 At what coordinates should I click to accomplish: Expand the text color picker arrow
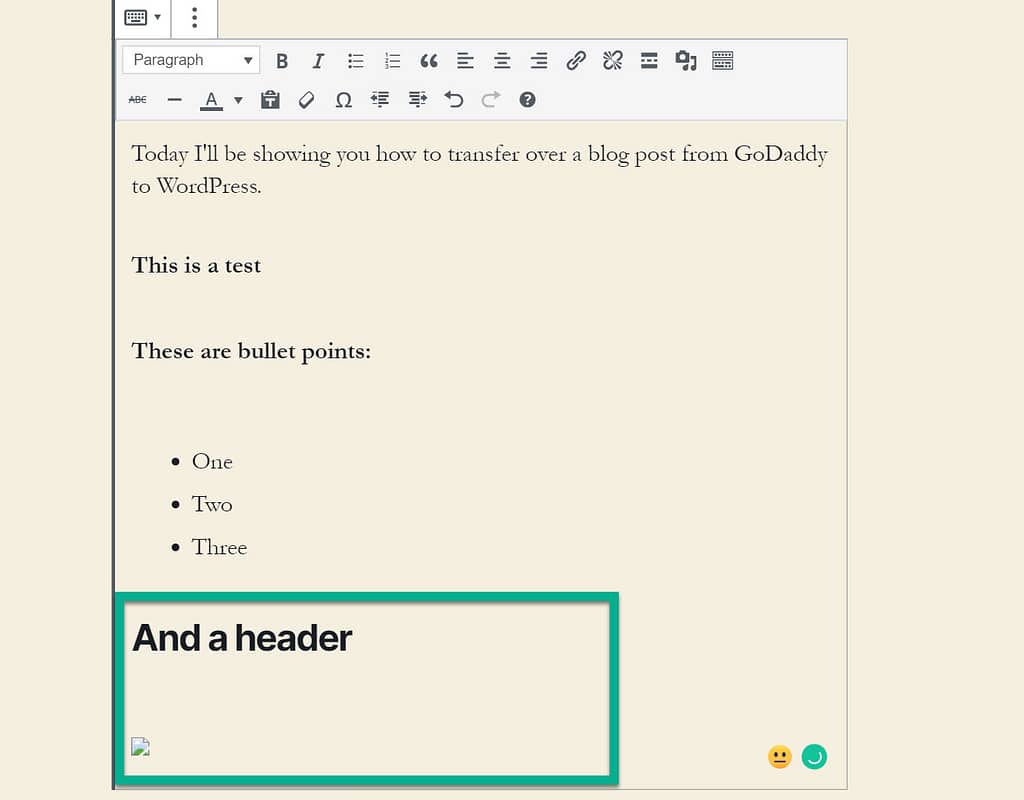(238, 100)
